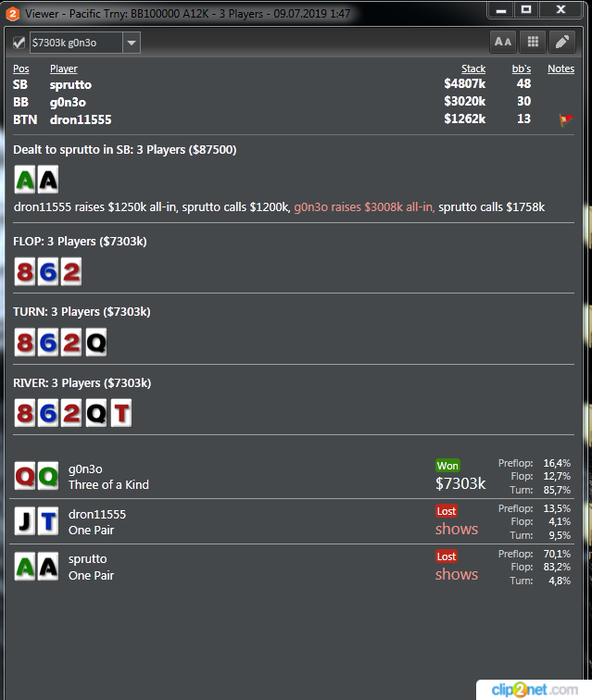Click the clip2net.com watermark logo

click(x=534, y=689)
